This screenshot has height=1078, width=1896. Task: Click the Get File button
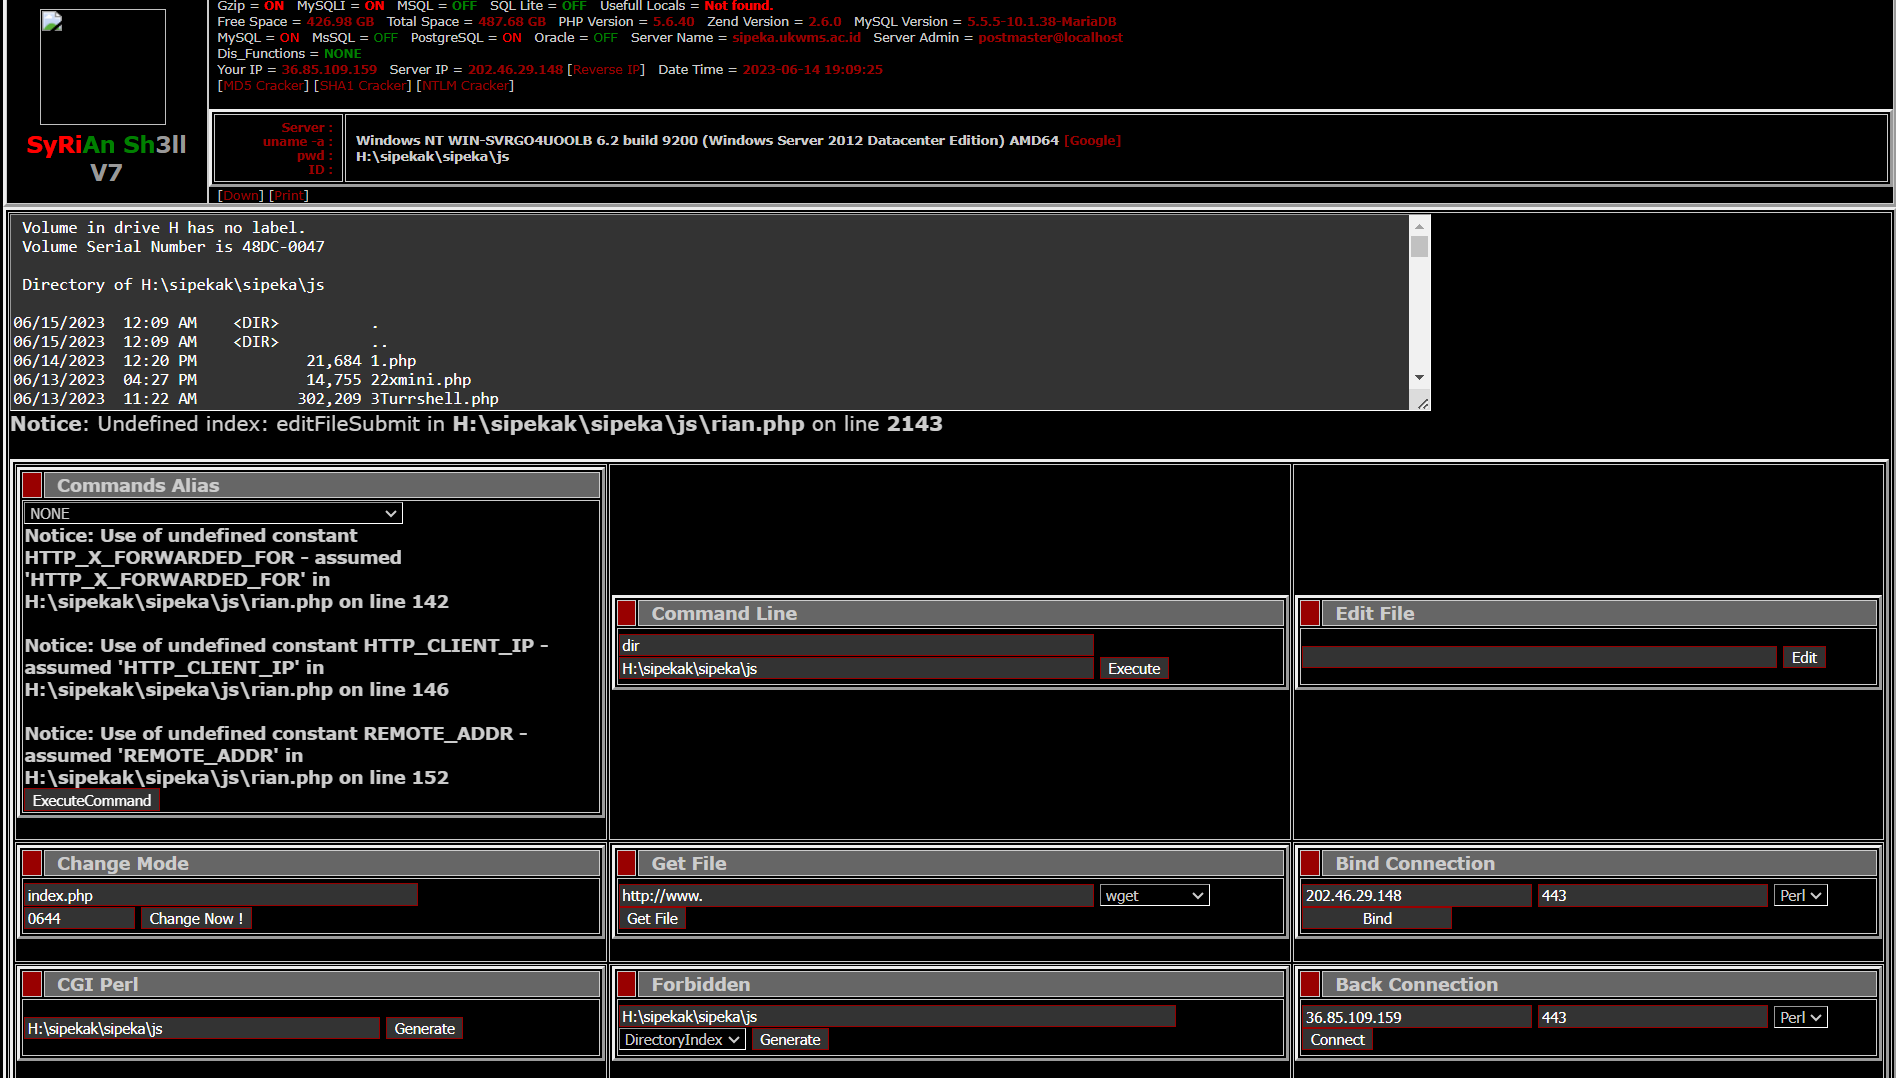(652, 919)
